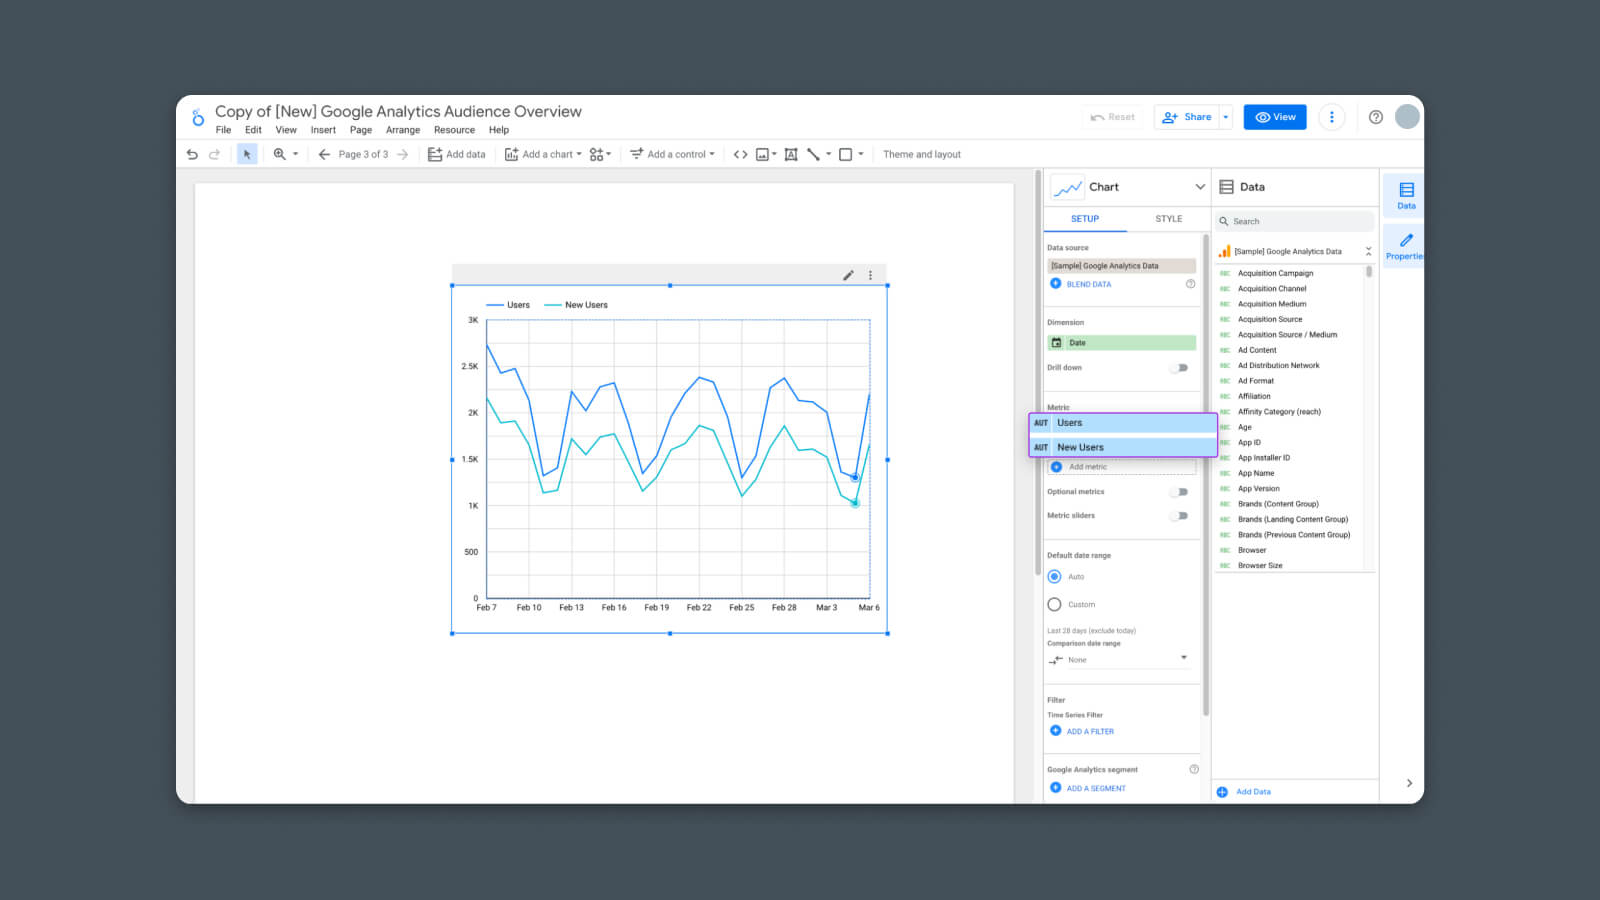Insert a text box with toolbar icon
This screenshot has height=900, width=1600.
pos(791,155)
